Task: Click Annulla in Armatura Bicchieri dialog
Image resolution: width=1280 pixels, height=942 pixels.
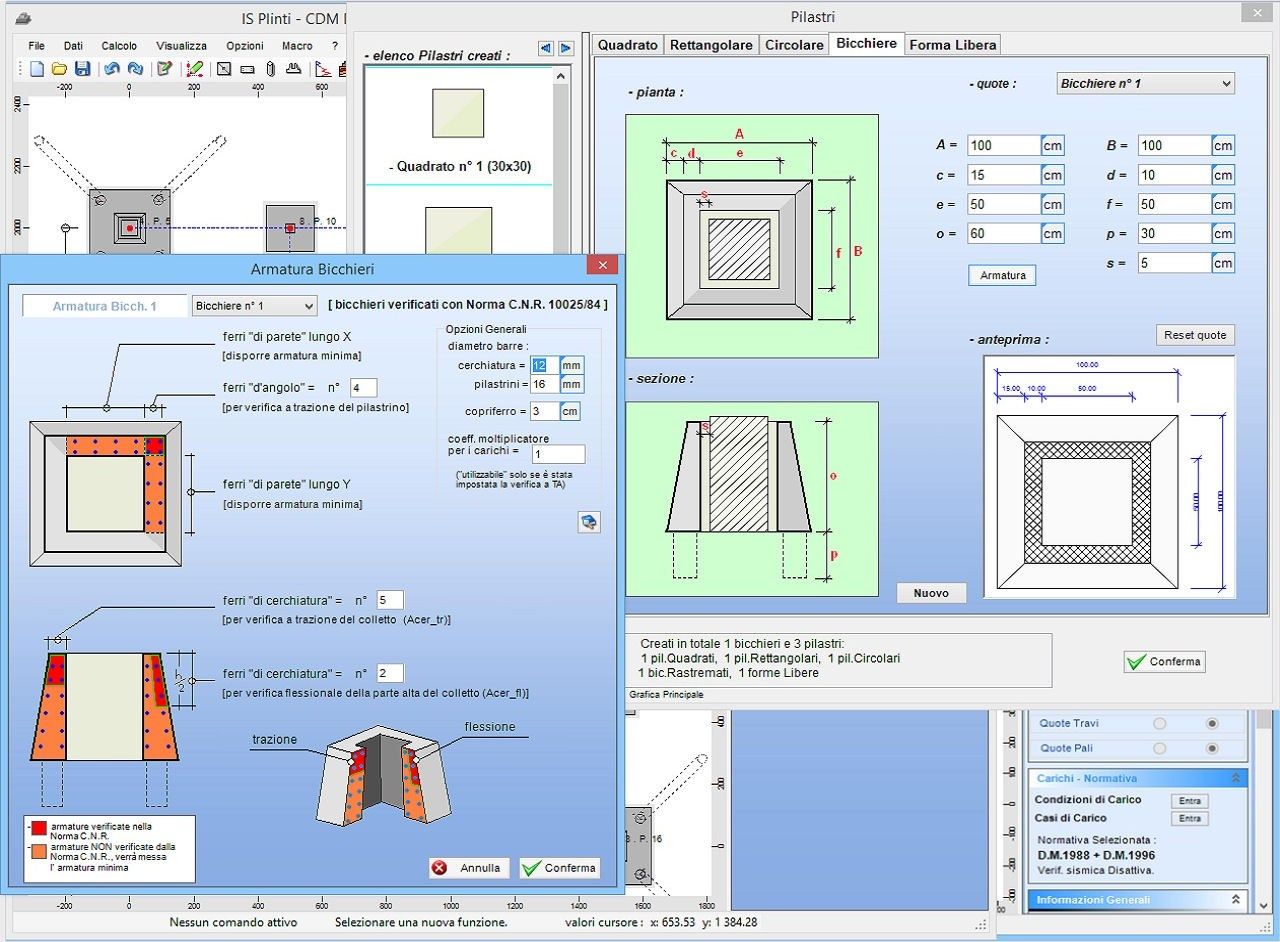Action: tap(469, 868)
